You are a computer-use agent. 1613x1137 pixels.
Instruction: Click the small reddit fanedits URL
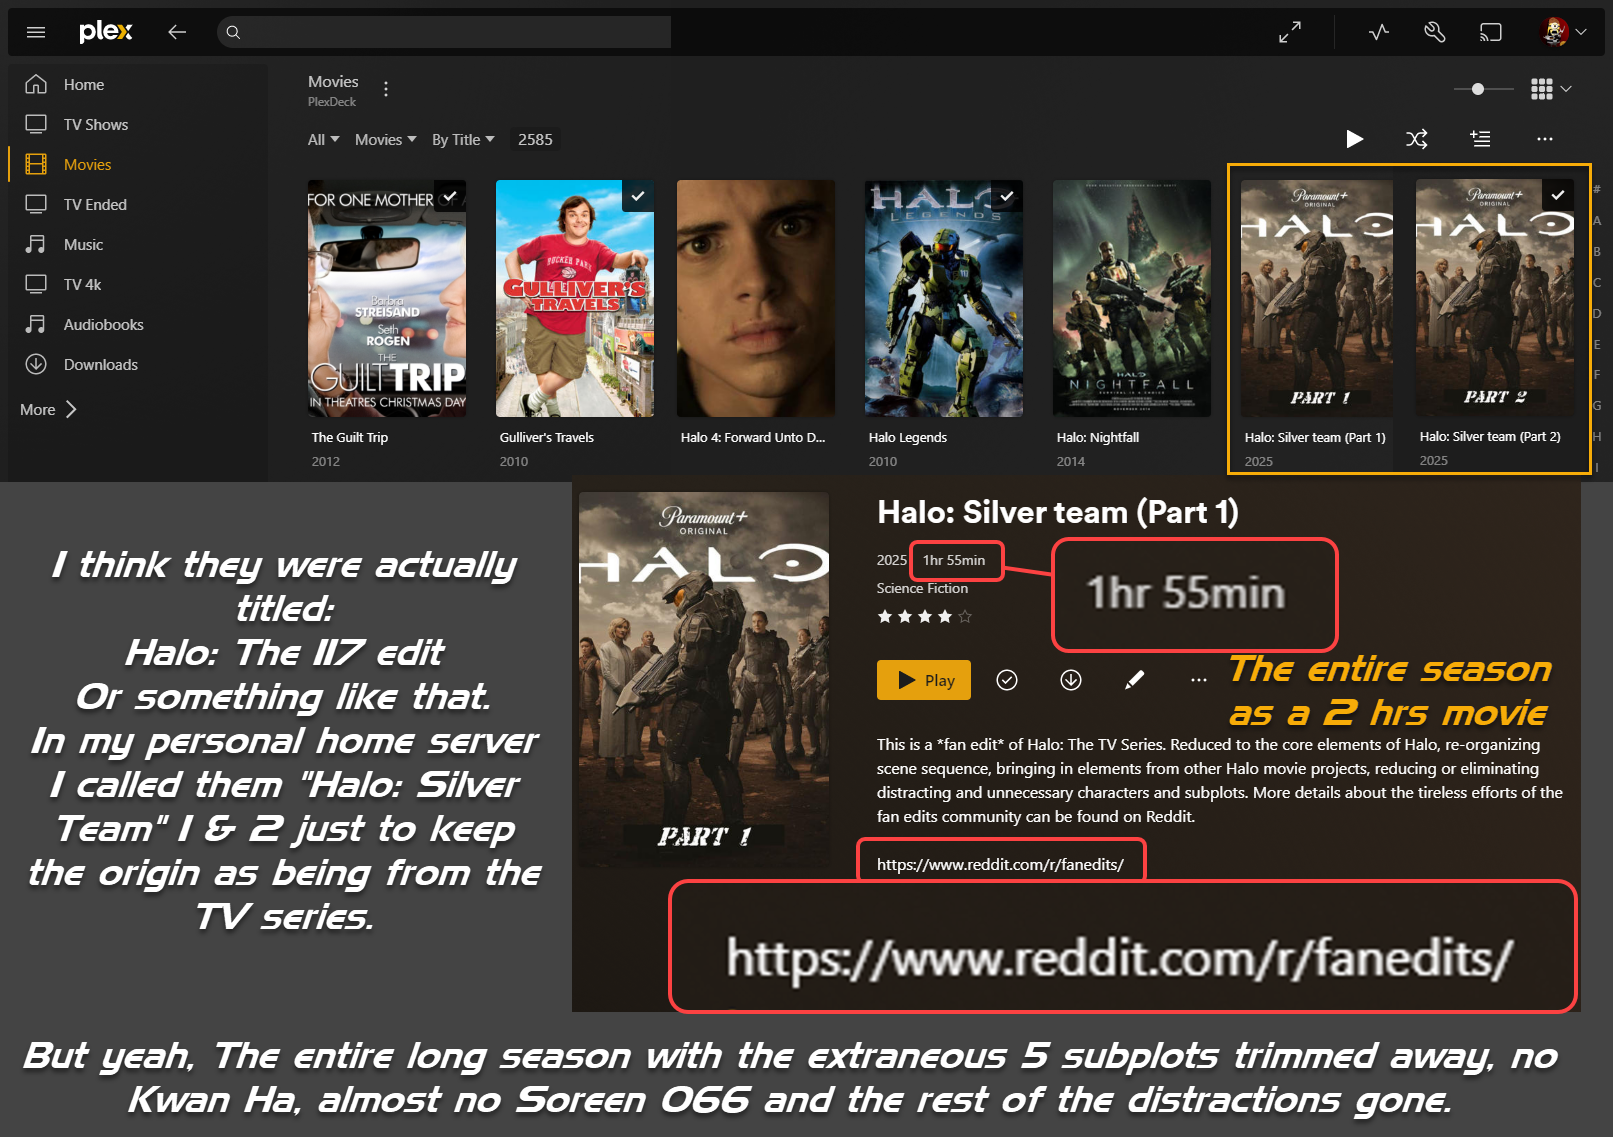pyautogui.click(x=1000, y=865)
